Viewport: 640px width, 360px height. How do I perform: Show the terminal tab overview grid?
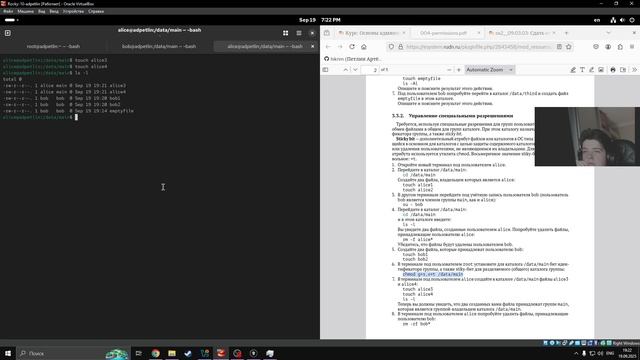pyautogui.click(x=285, y=33)
